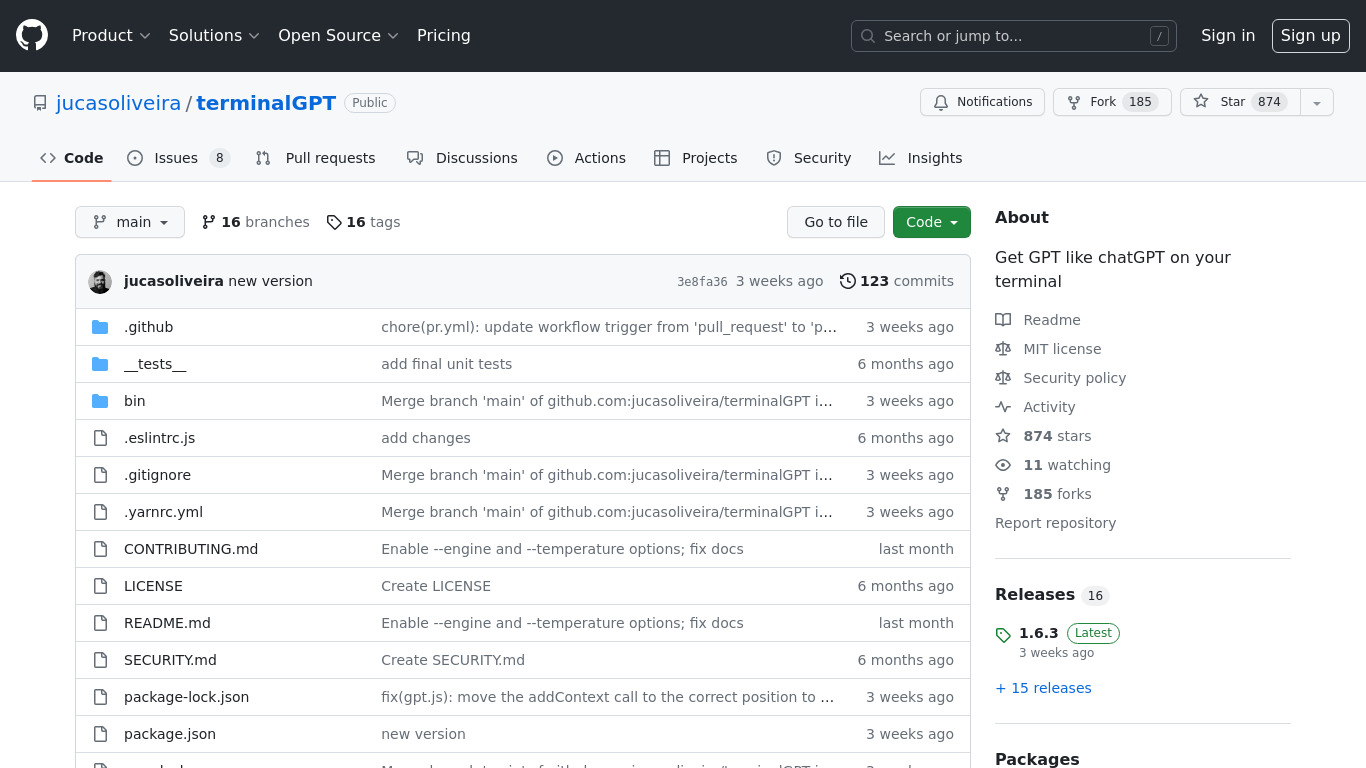1366x768 pixels.
Task: Click the history clock icon near 123 commits
Action: point(848,281)
